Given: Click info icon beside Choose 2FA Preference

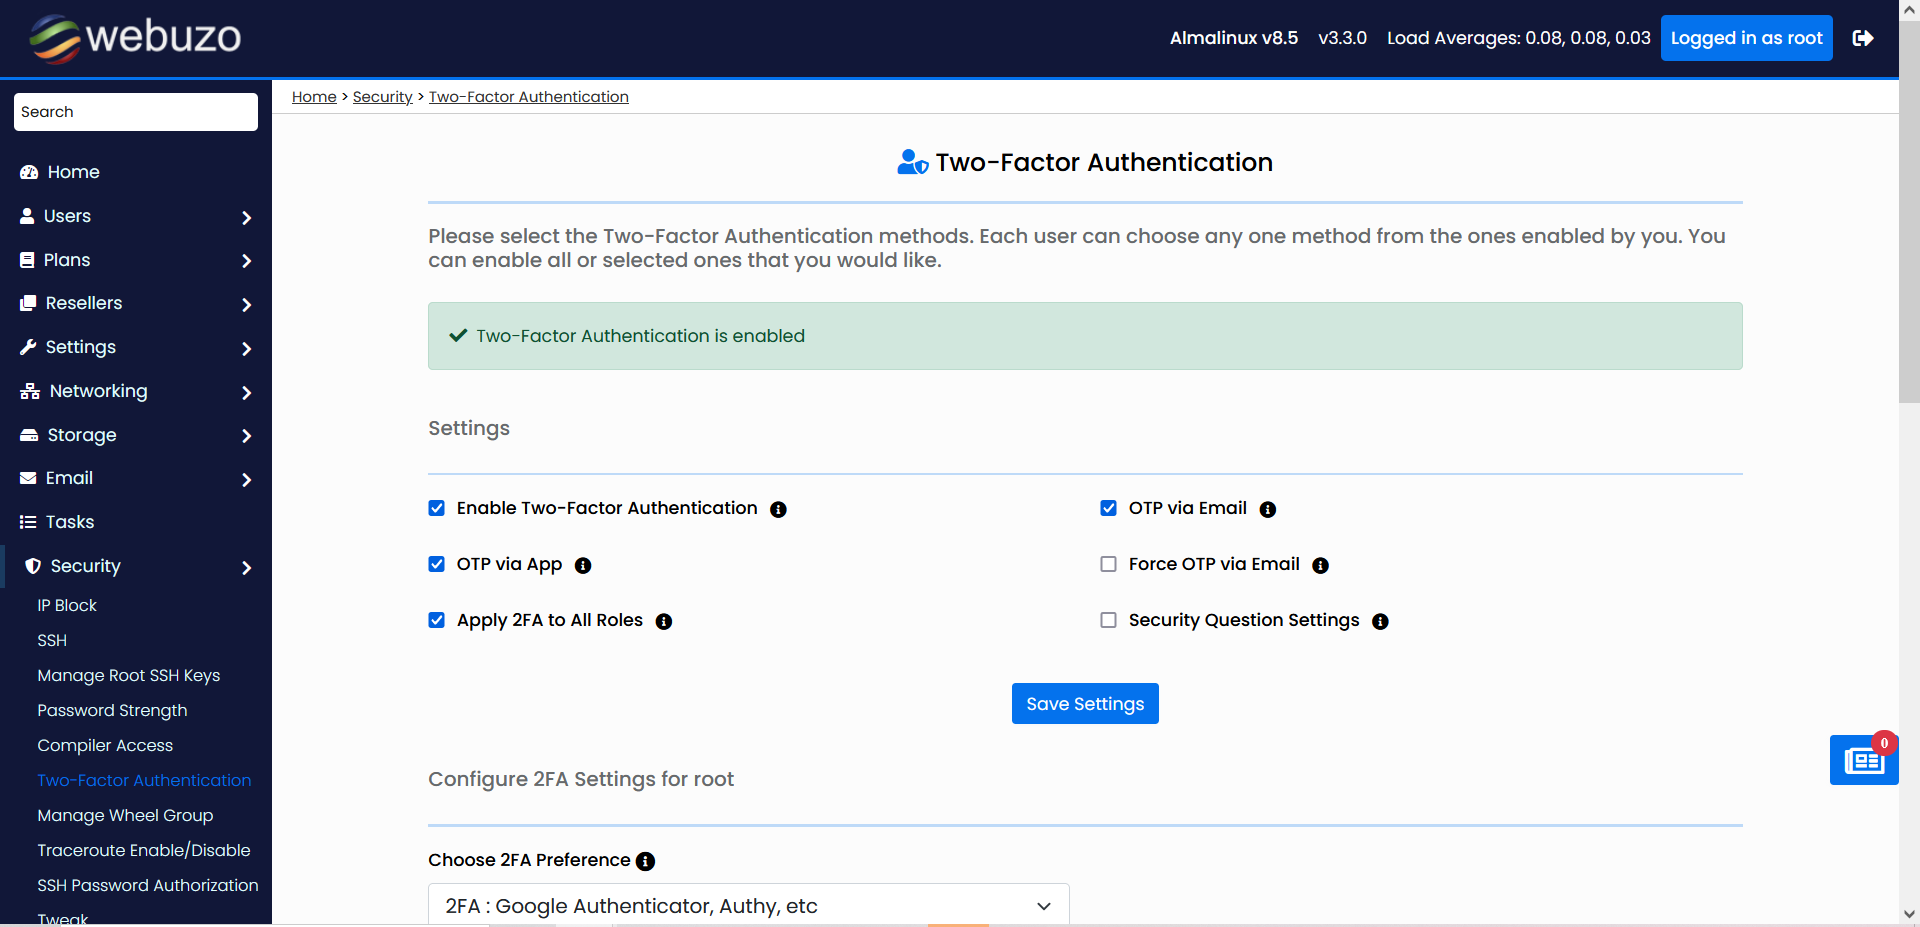Looking at the screenshot, I should click(646, 861).
